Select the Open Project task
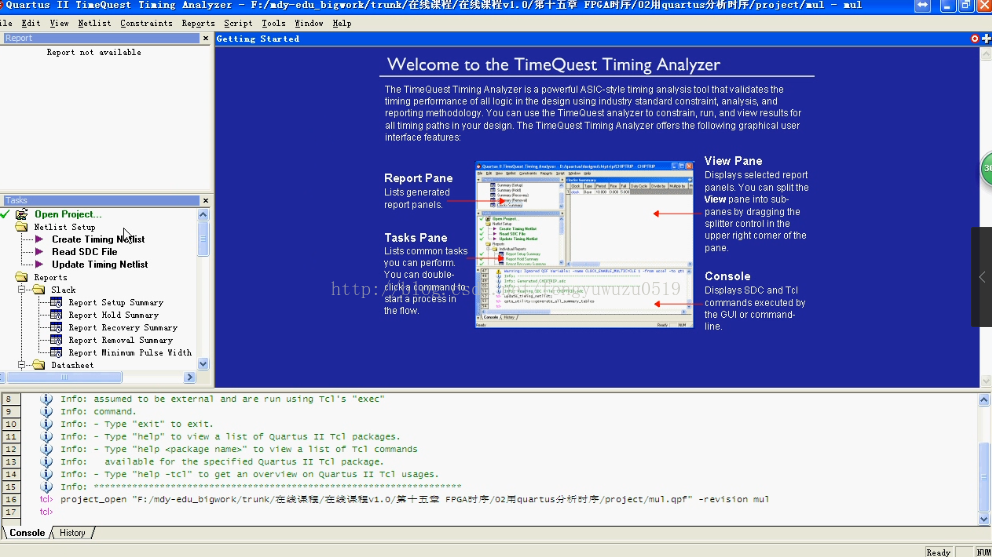 68,214
